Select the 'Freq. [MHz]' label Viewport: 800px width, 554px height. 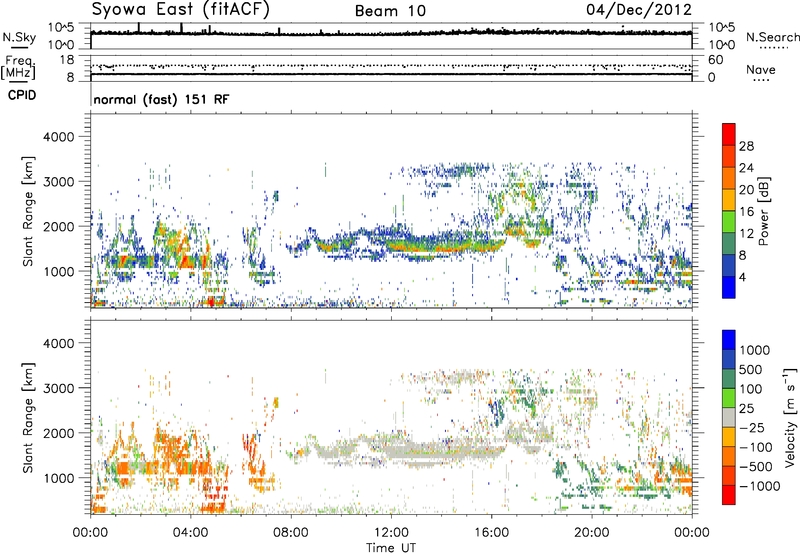(x=19, y=67)
